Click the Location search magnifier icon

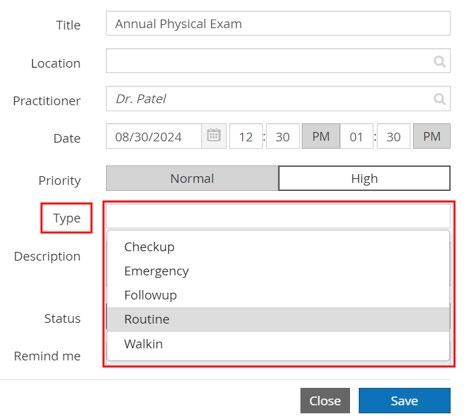(439, 61)
